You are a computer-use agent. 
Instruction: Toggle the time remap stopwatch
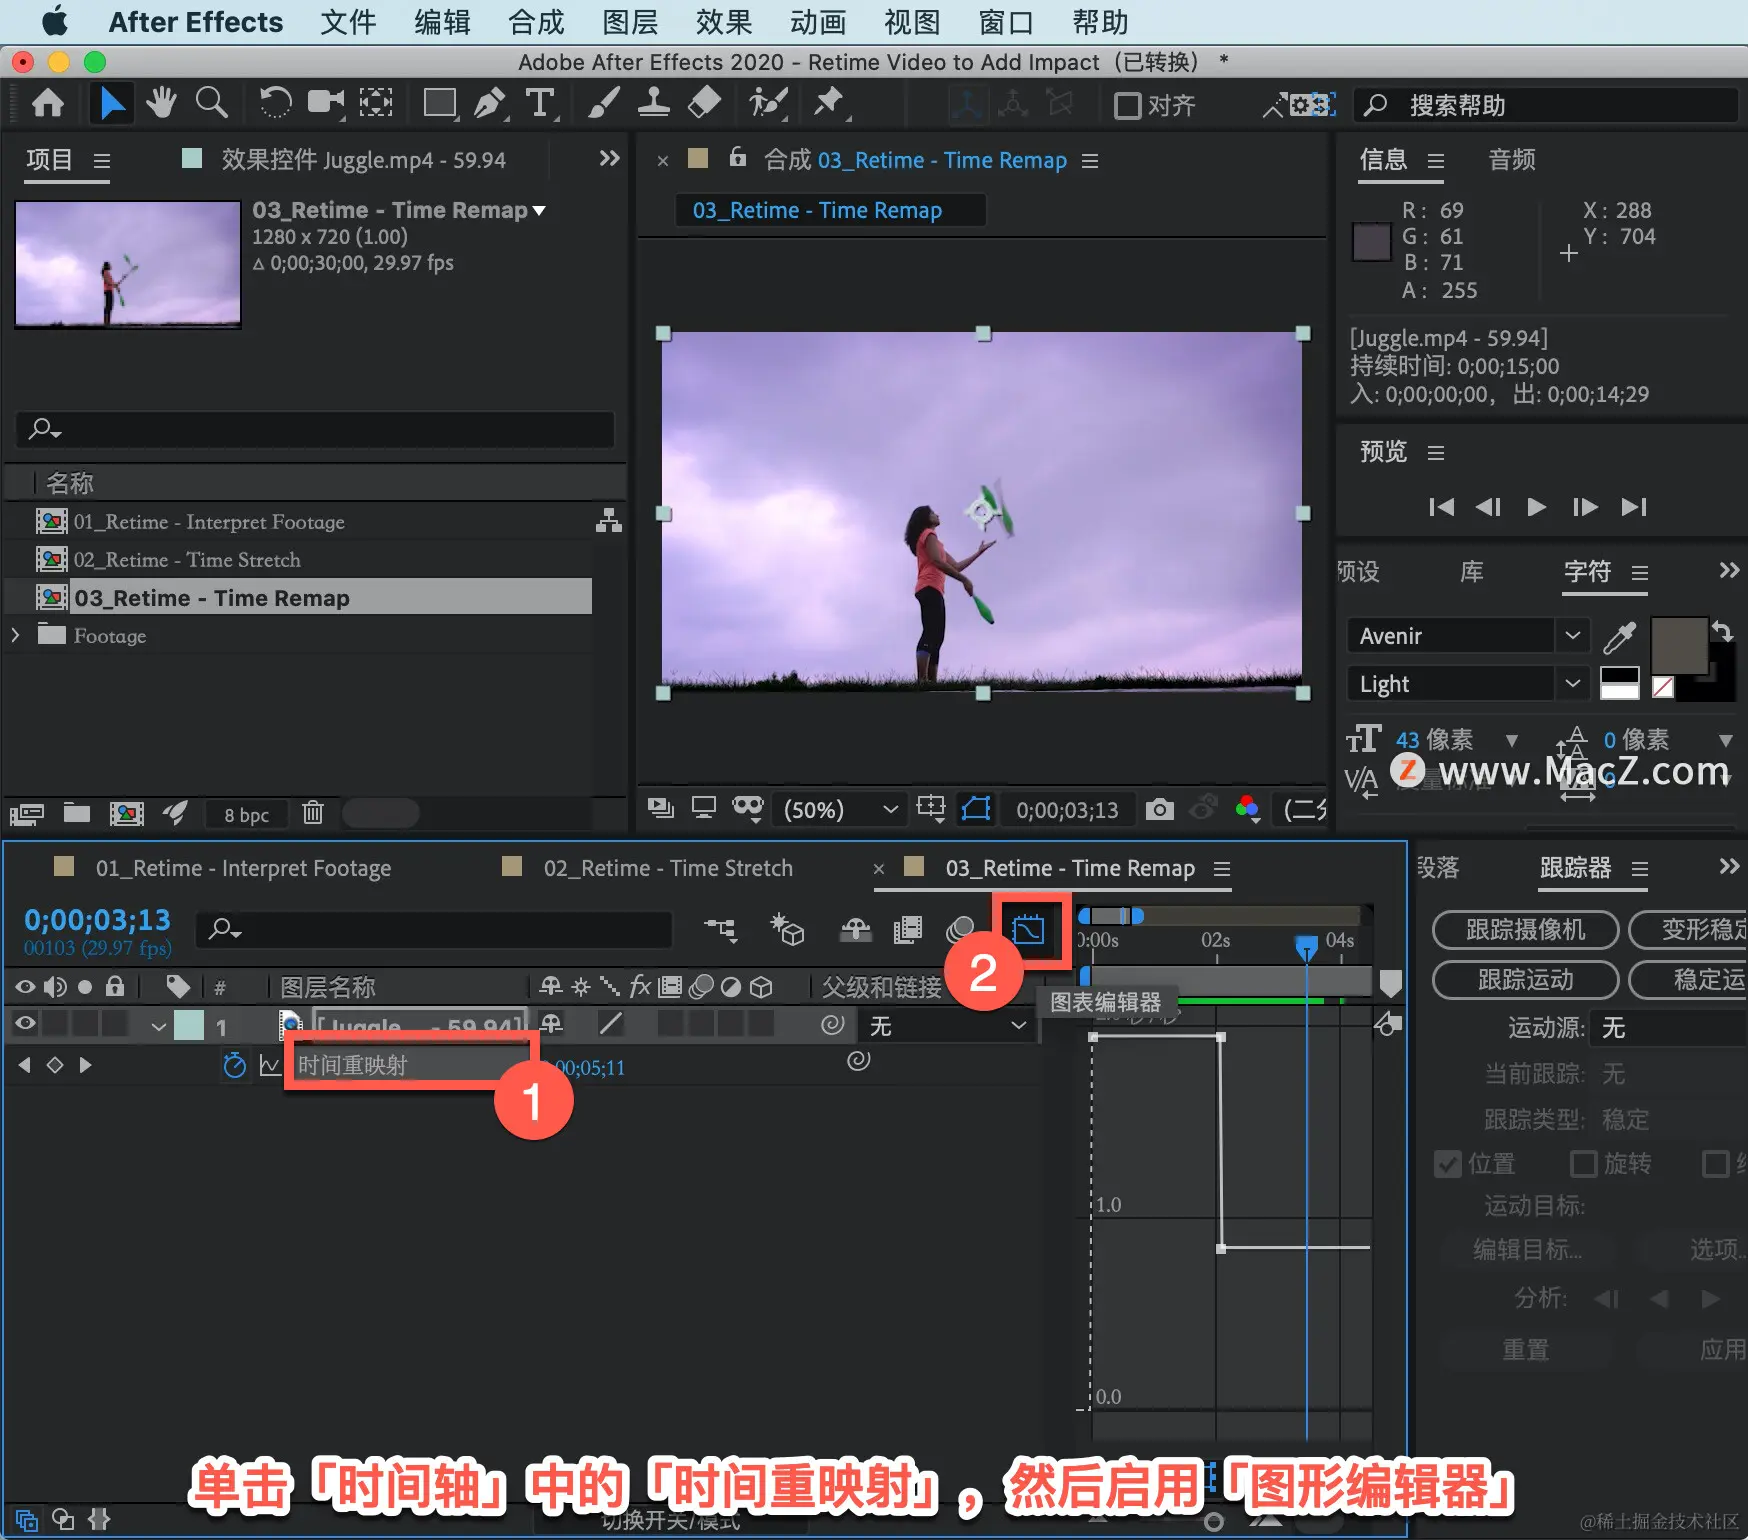[x=234, y=1065]
